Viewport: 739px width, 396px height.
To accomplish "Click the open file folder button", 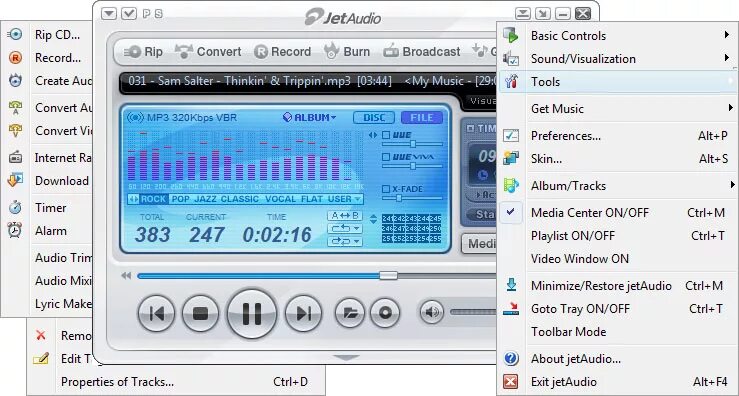I will point(350,313).
